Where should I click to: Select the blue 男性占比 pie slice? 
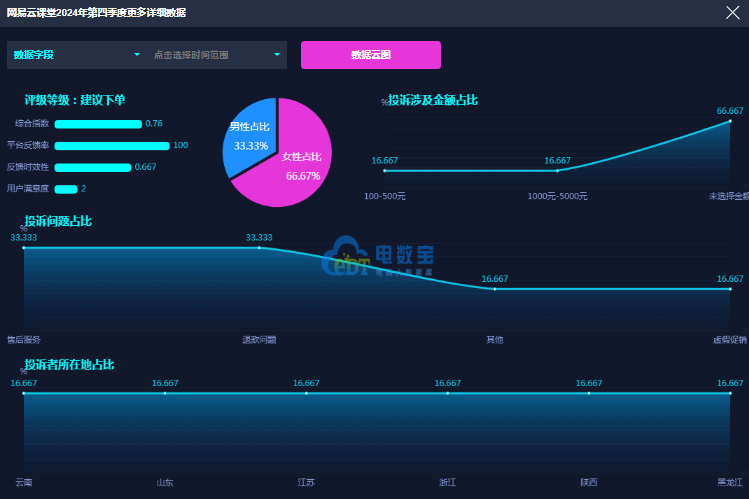250,135
